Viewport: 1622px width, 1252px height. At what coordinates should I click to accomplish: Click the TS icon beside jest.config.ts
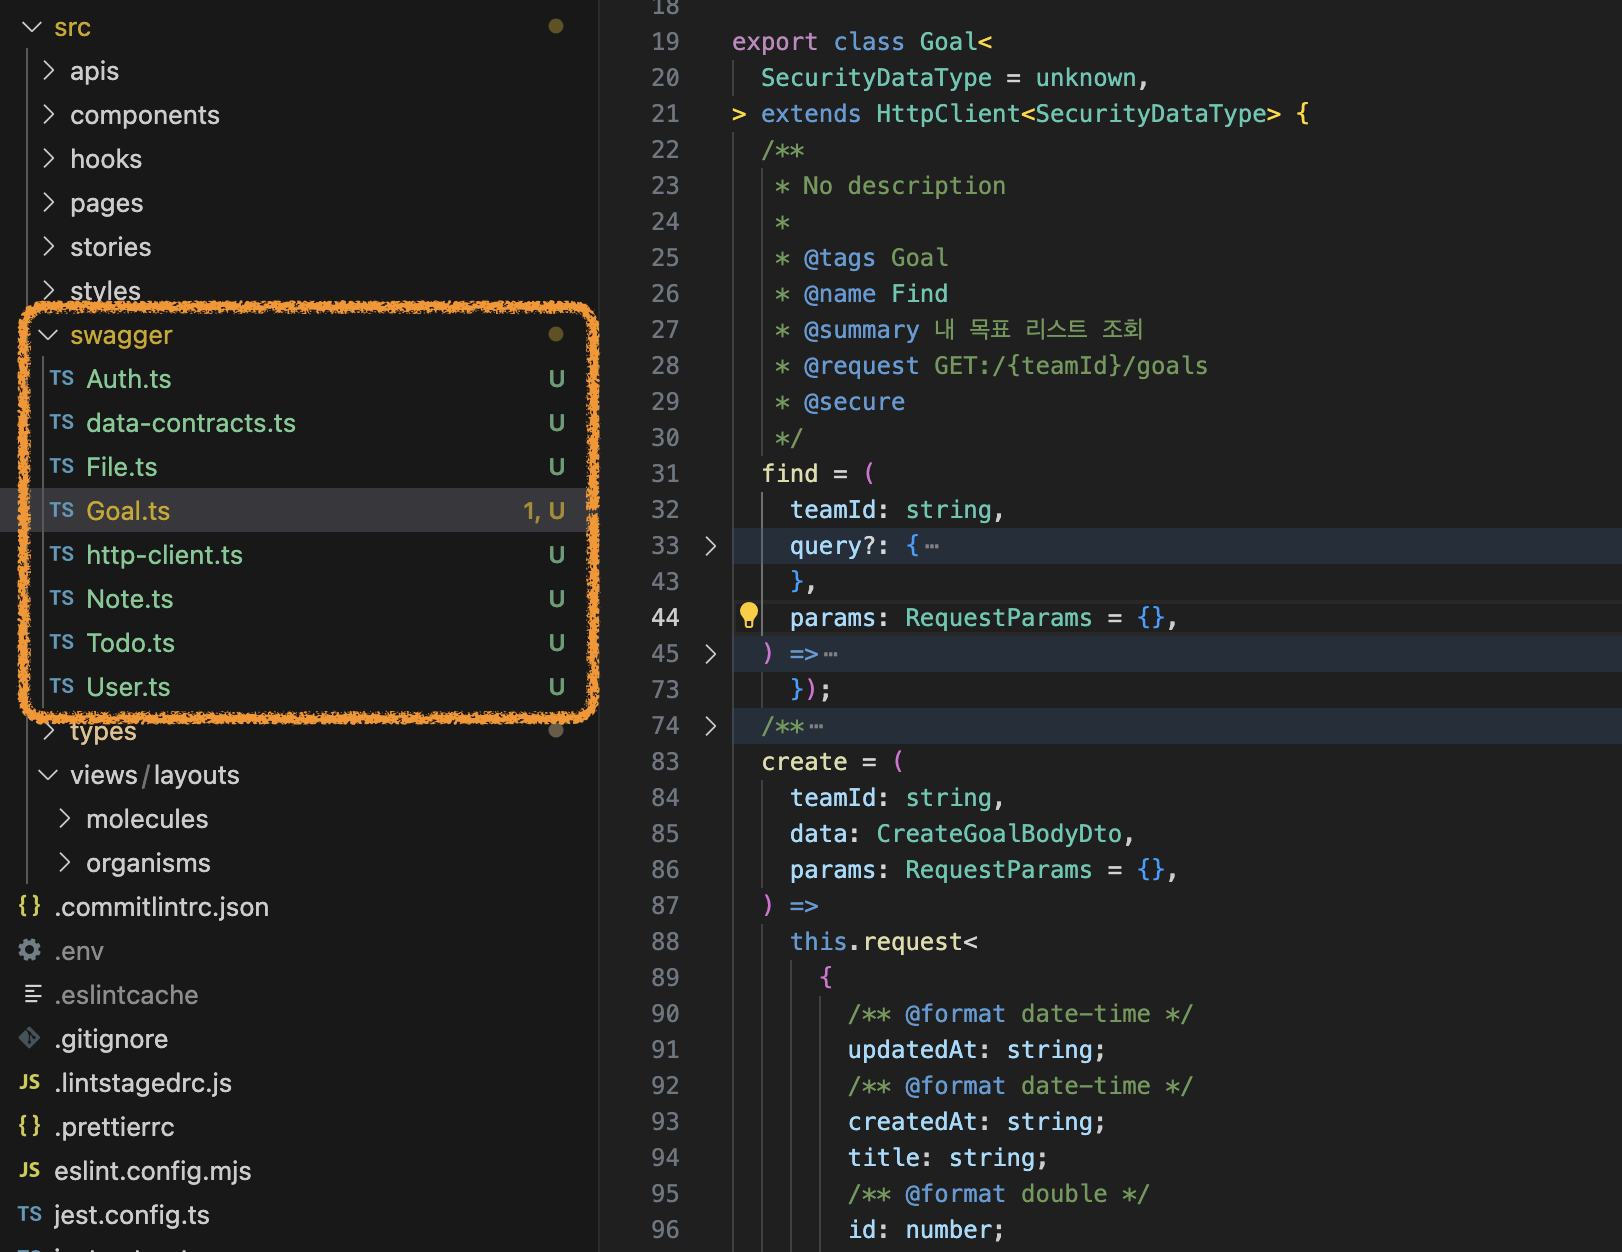tap(30, 1214)
